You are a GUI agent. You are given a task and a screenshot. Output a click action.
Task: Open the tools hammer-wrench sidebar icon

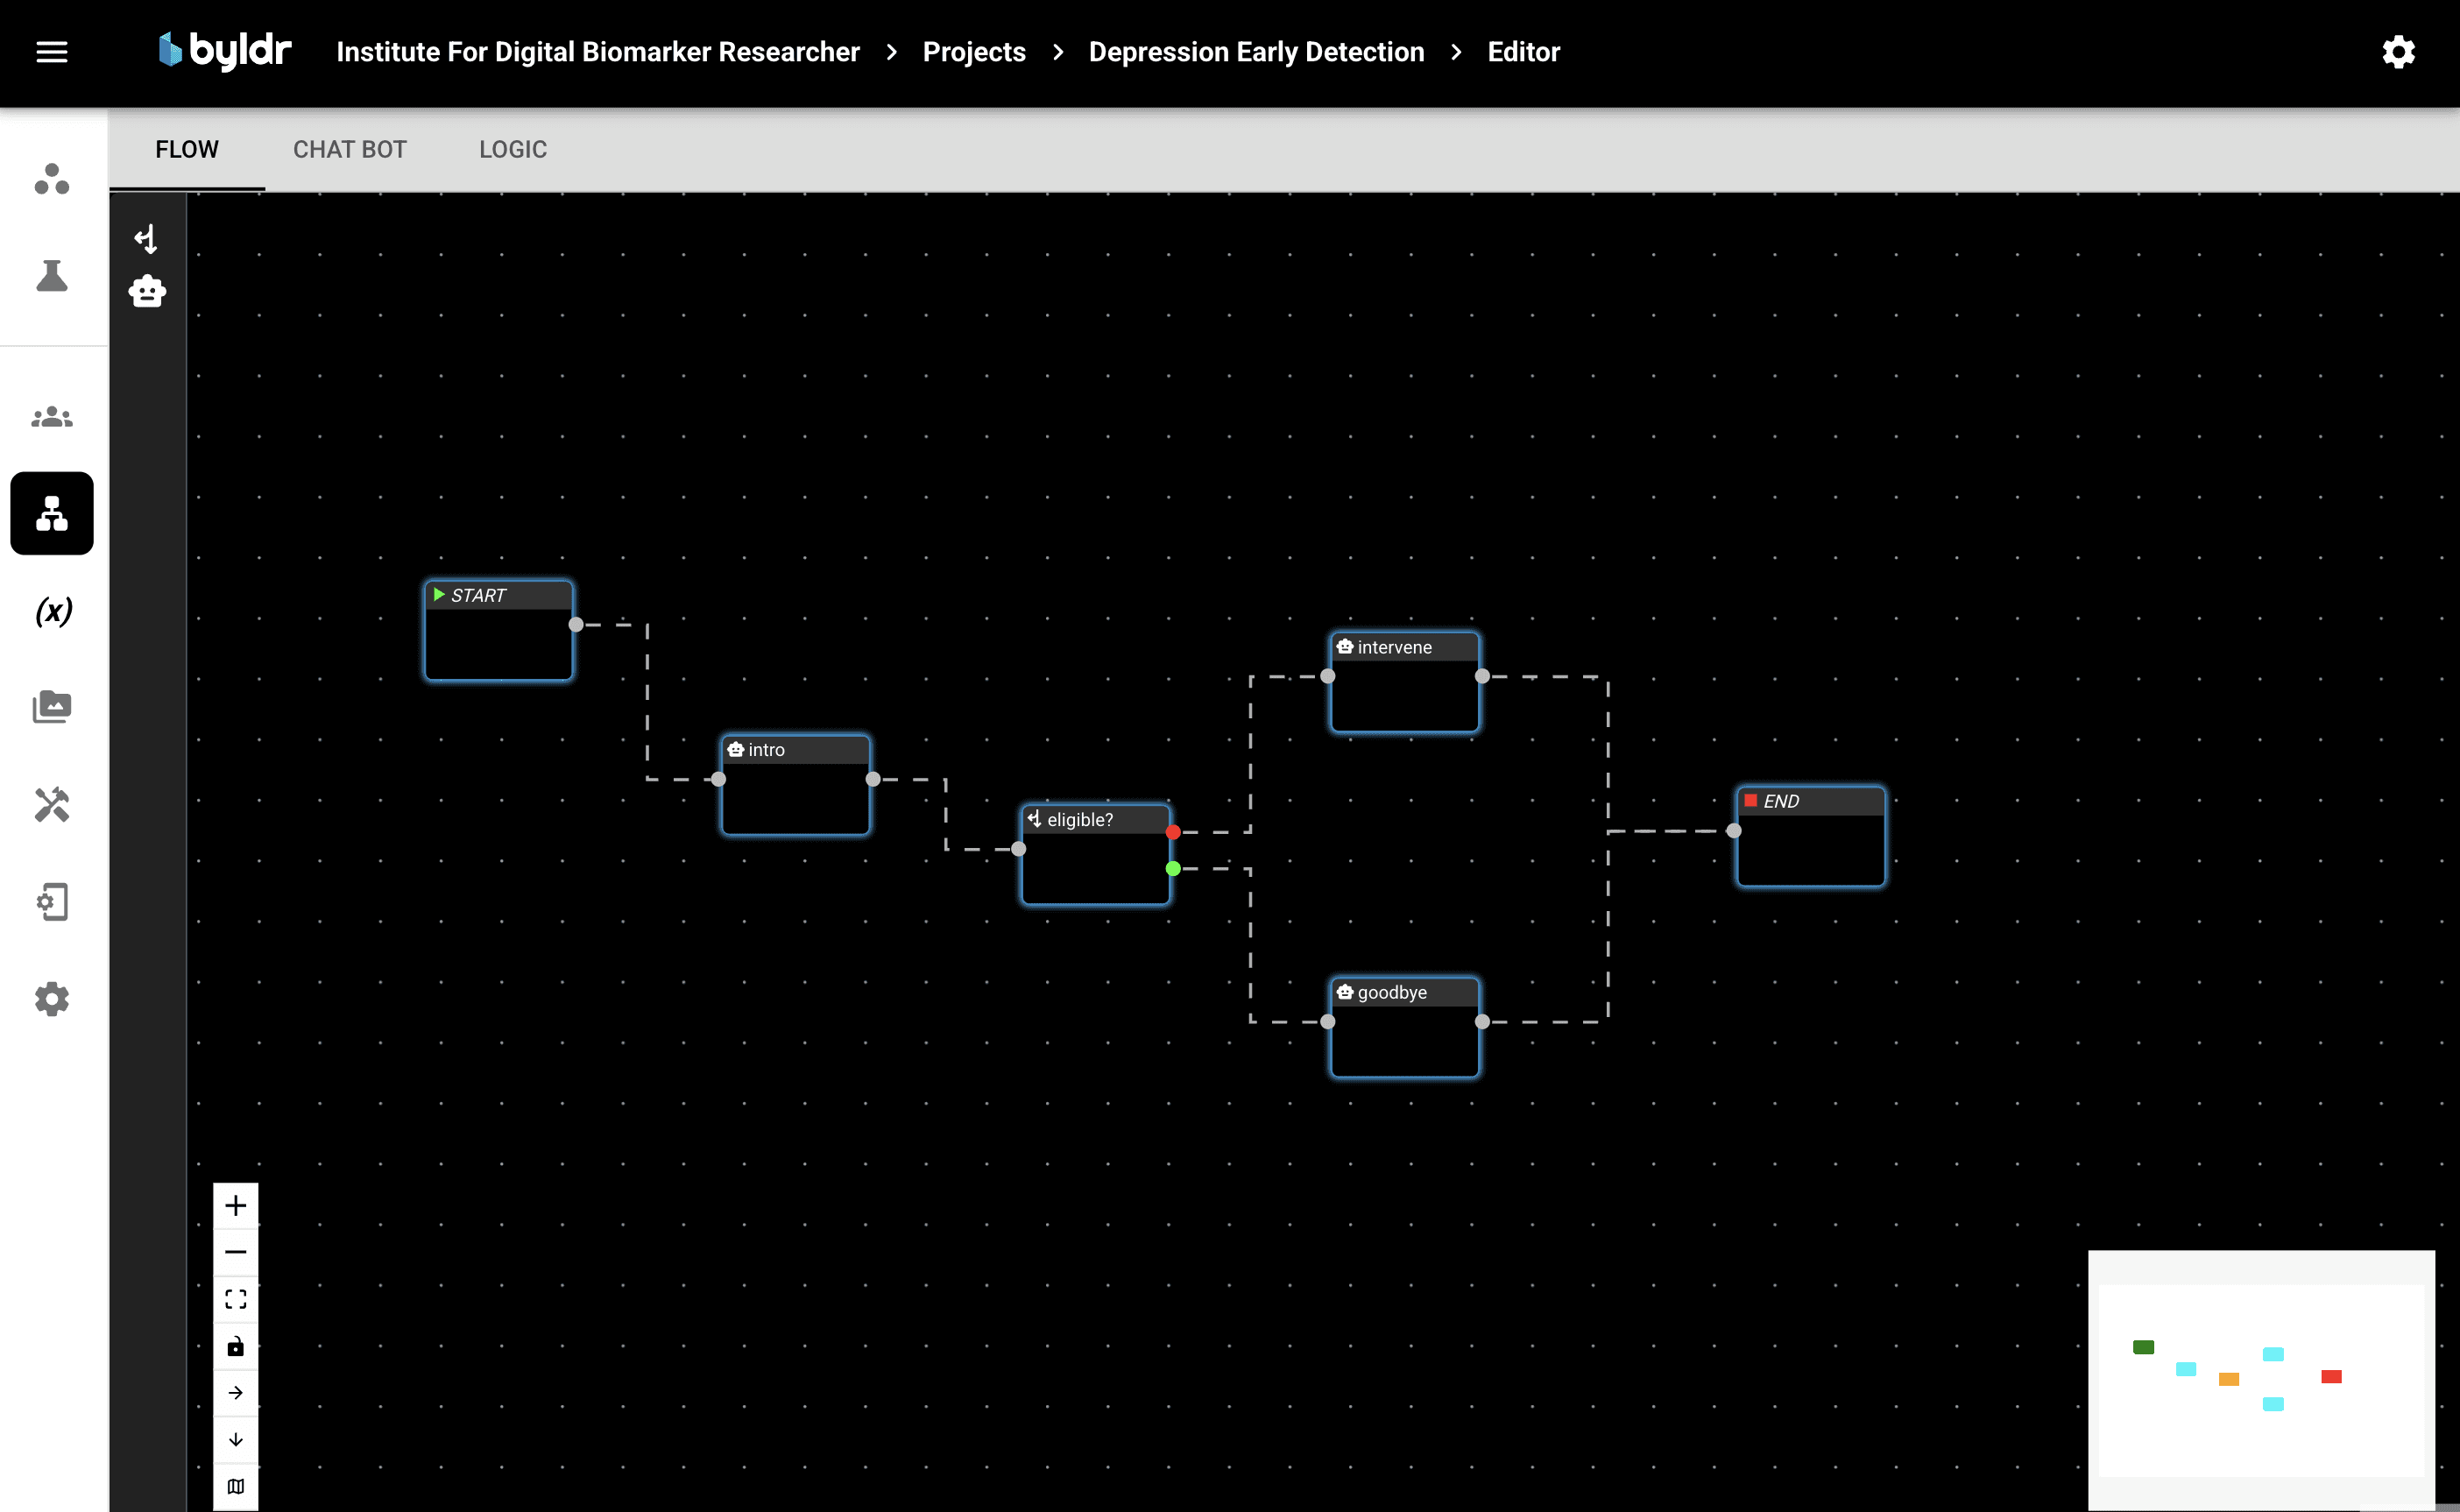click(52, 804)
